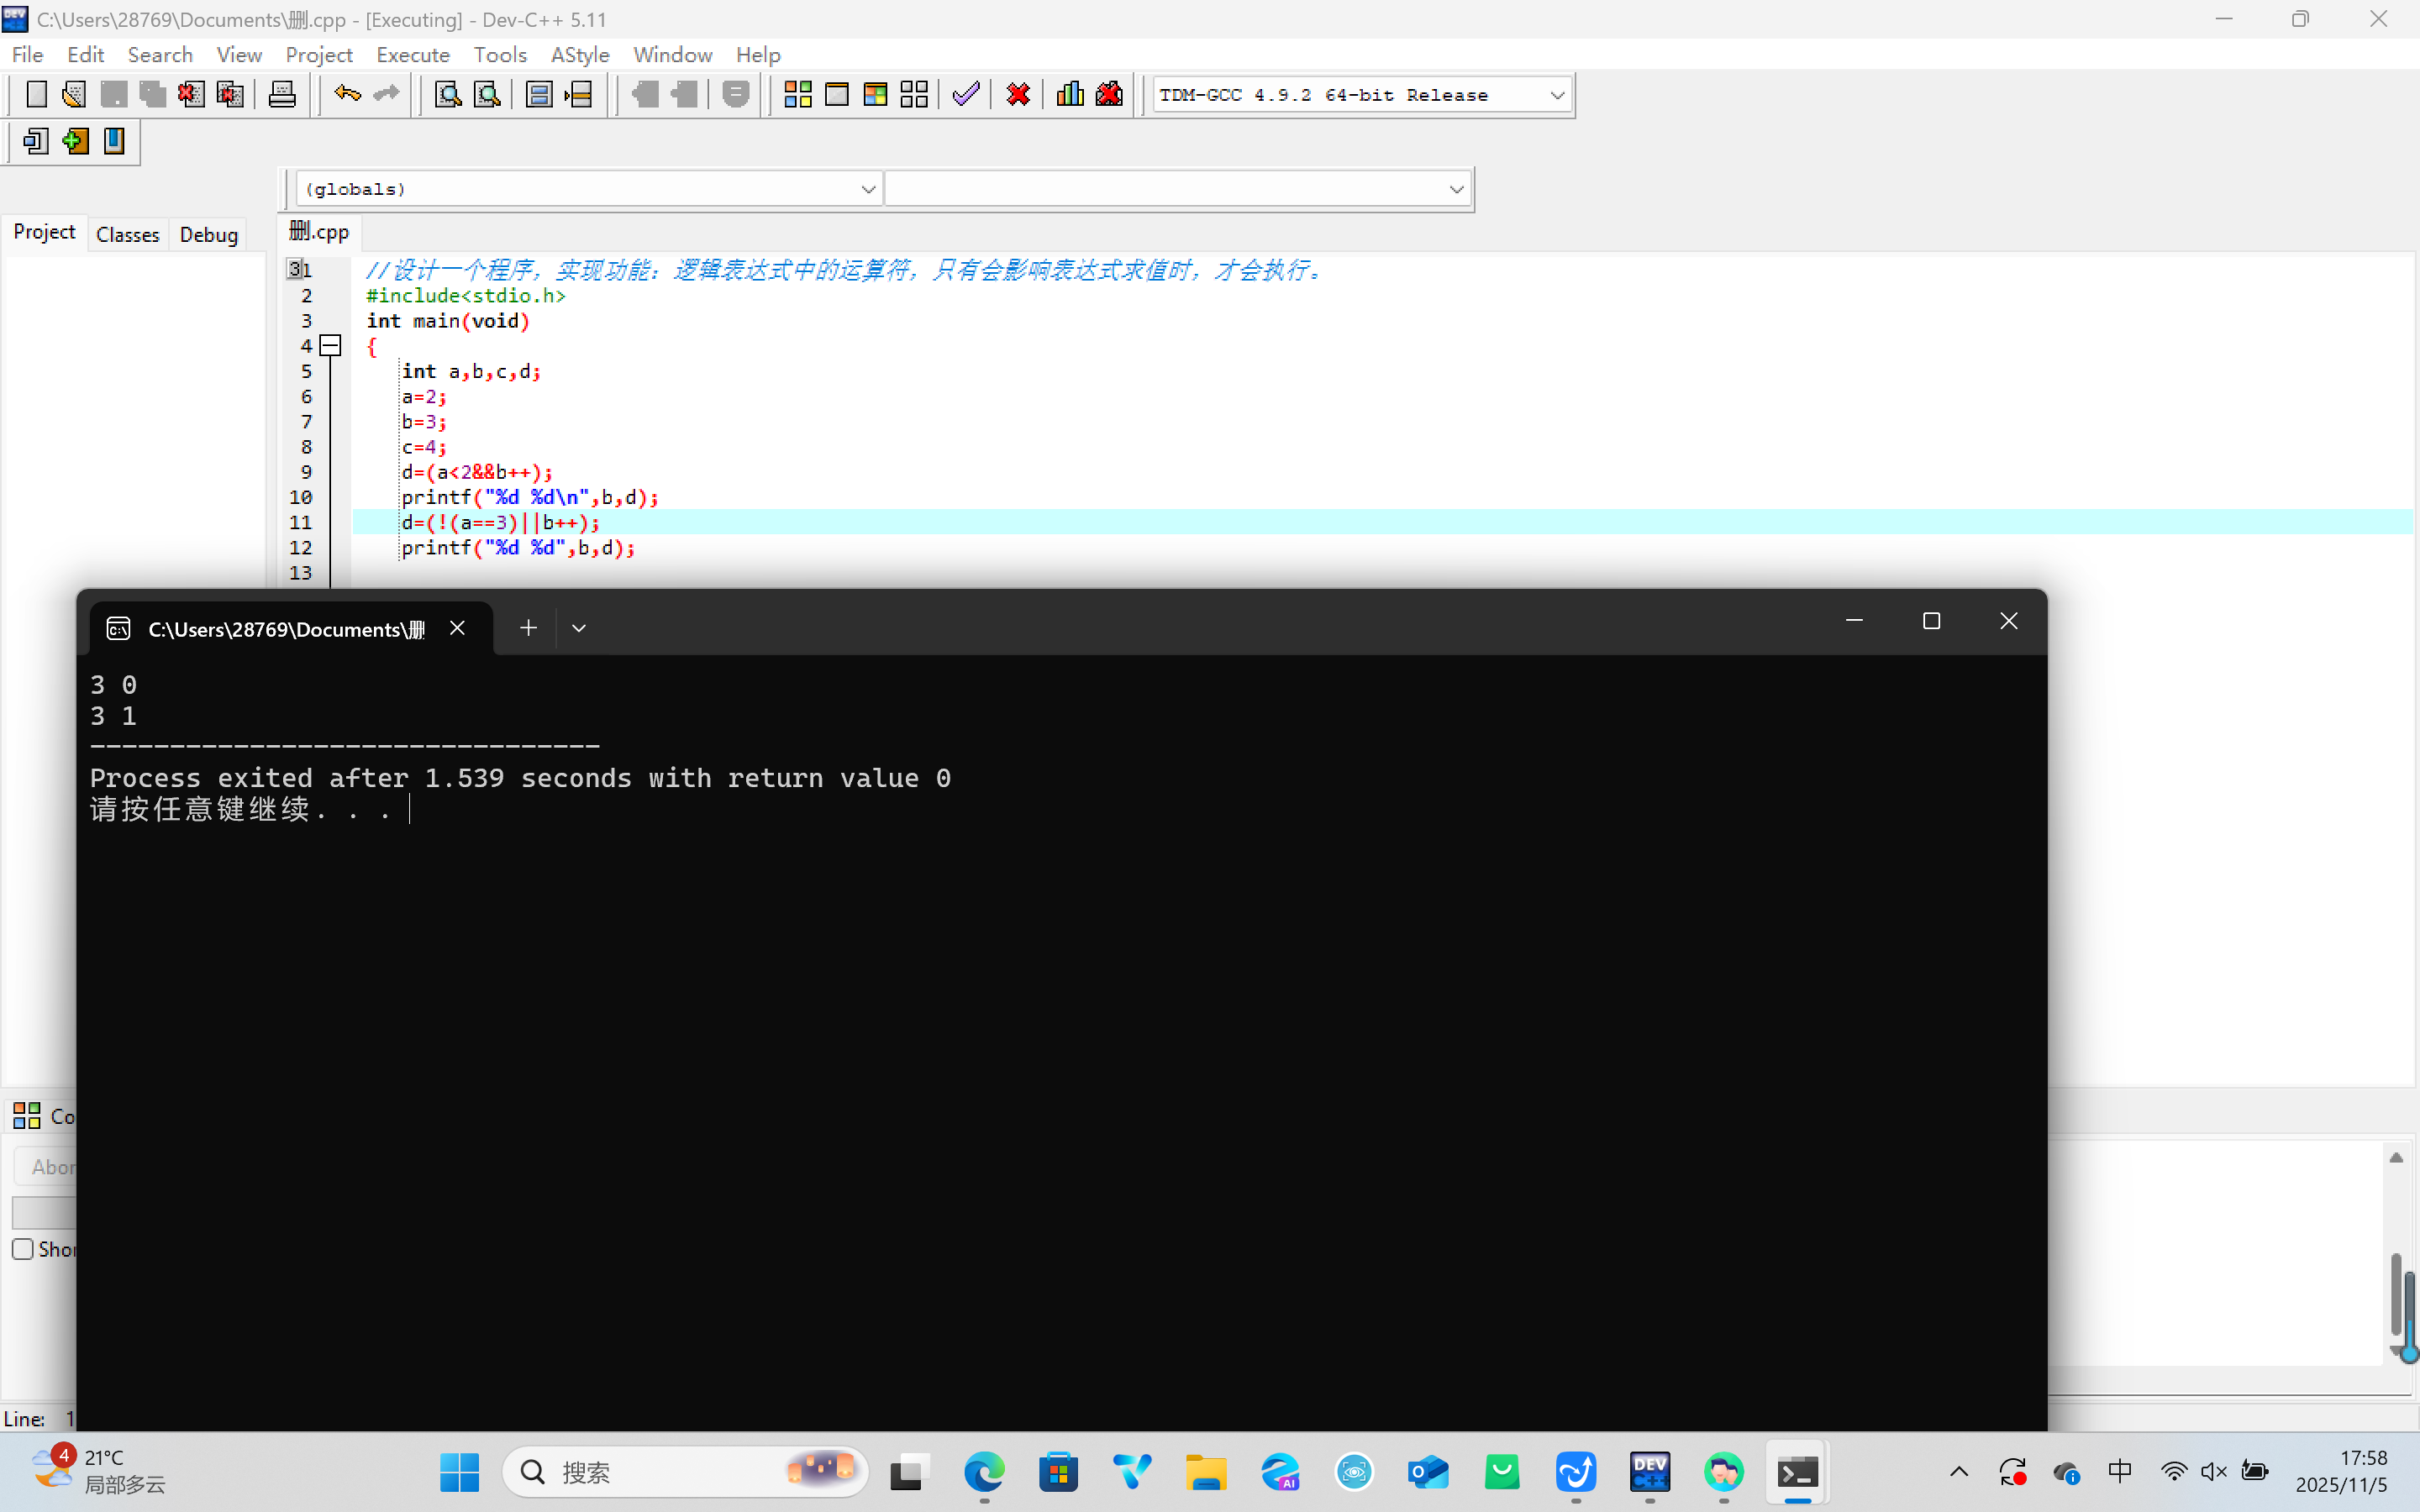The image size is (2420, 1512).
Task: Open the (globals) scope dropdown
Action: pyautogui.click(x=867, y=189)
